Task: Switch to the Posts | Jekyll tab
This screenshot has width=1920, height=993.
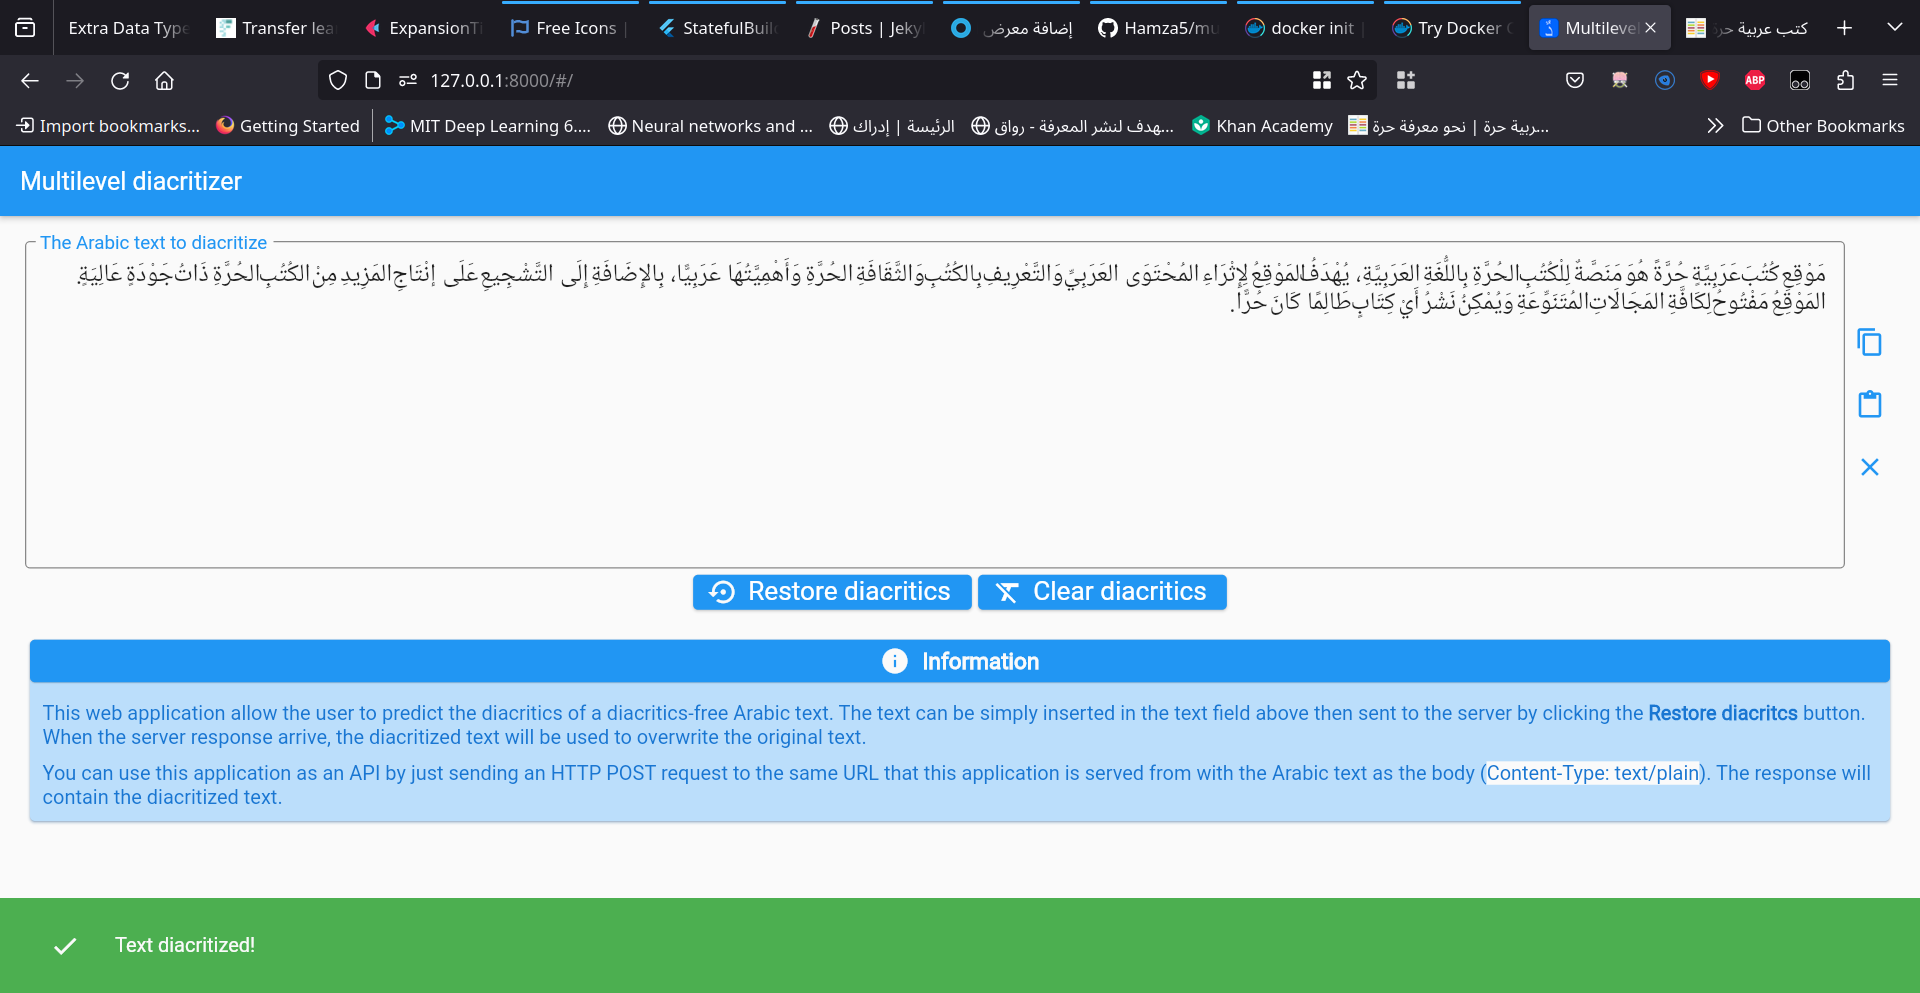Action: (x=865, y=28)
